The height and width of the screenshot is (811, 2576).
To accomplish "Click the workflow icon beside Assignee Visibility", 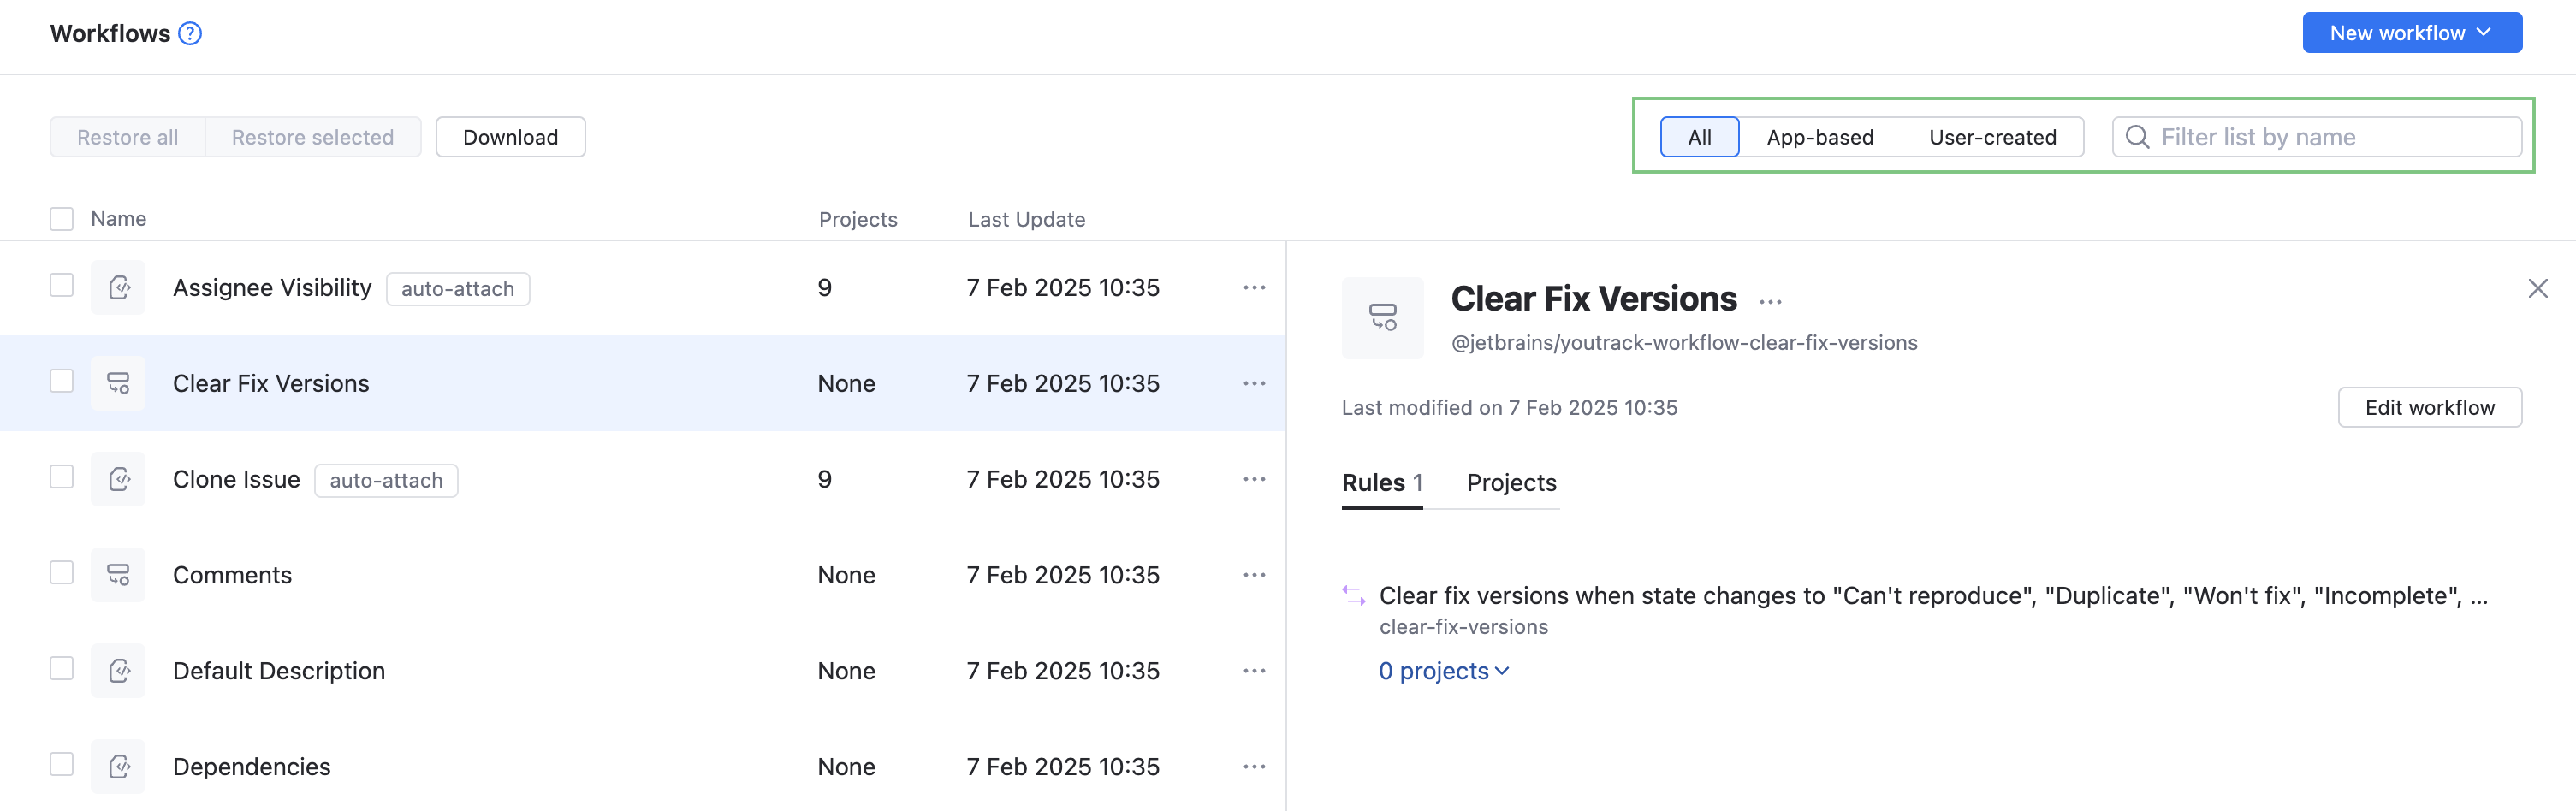I will pos(118,287).
